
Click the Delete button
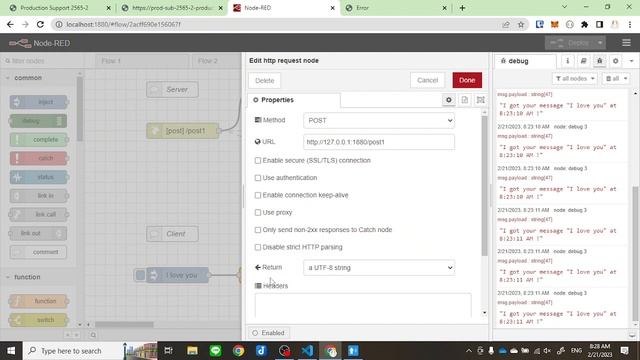[264, 80]
